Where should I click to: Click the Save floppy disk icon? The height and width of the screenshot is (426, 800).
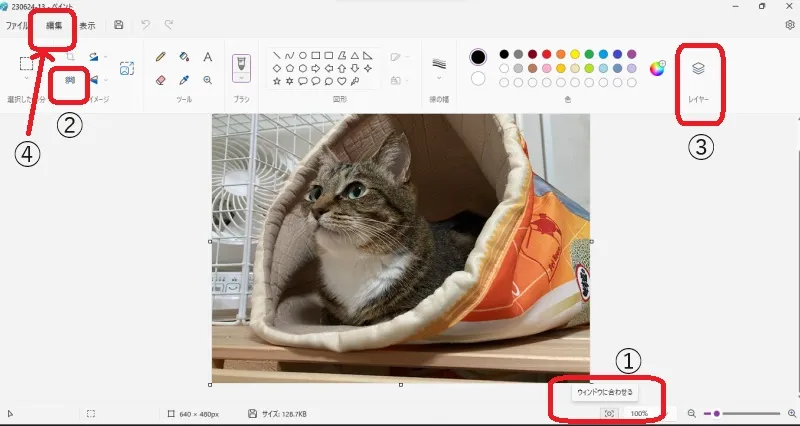119,24
